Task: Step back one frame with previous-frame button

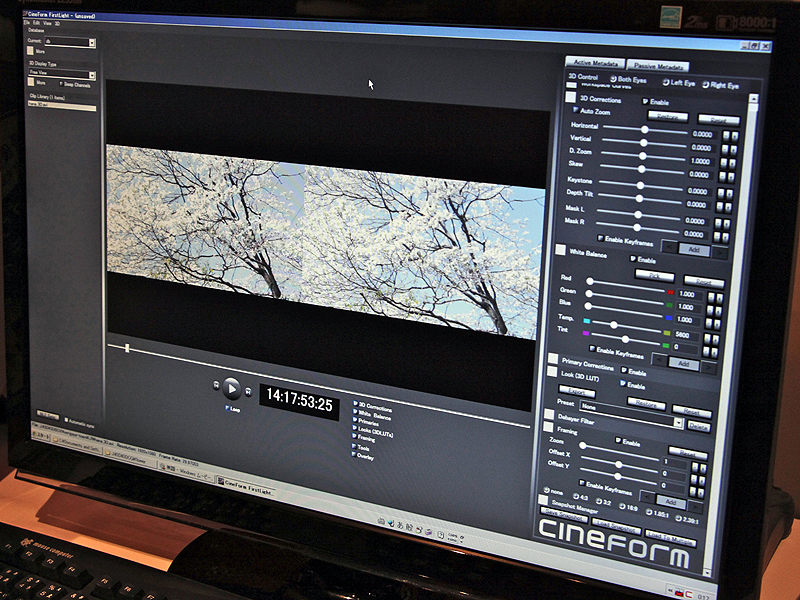Action: [216, 385]
